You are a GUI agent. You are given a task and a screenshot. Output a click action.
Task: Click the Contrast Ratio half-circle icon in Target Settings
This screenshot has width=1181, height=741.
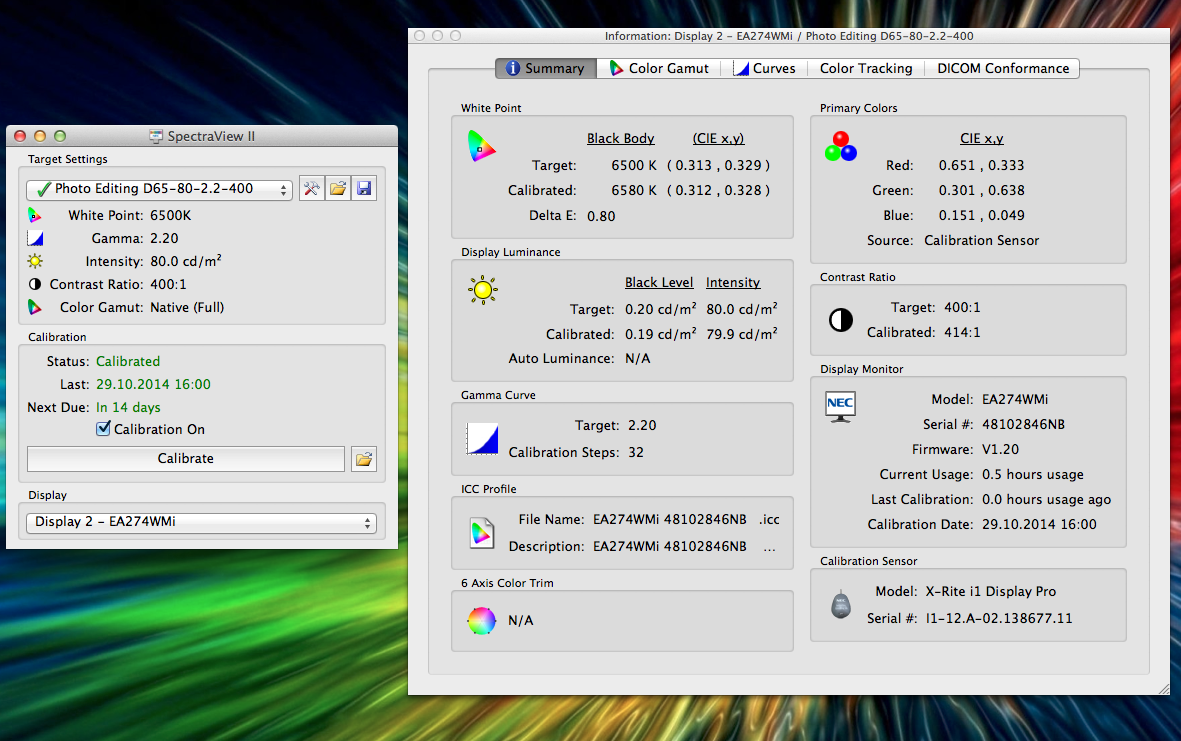pos(35,285)
